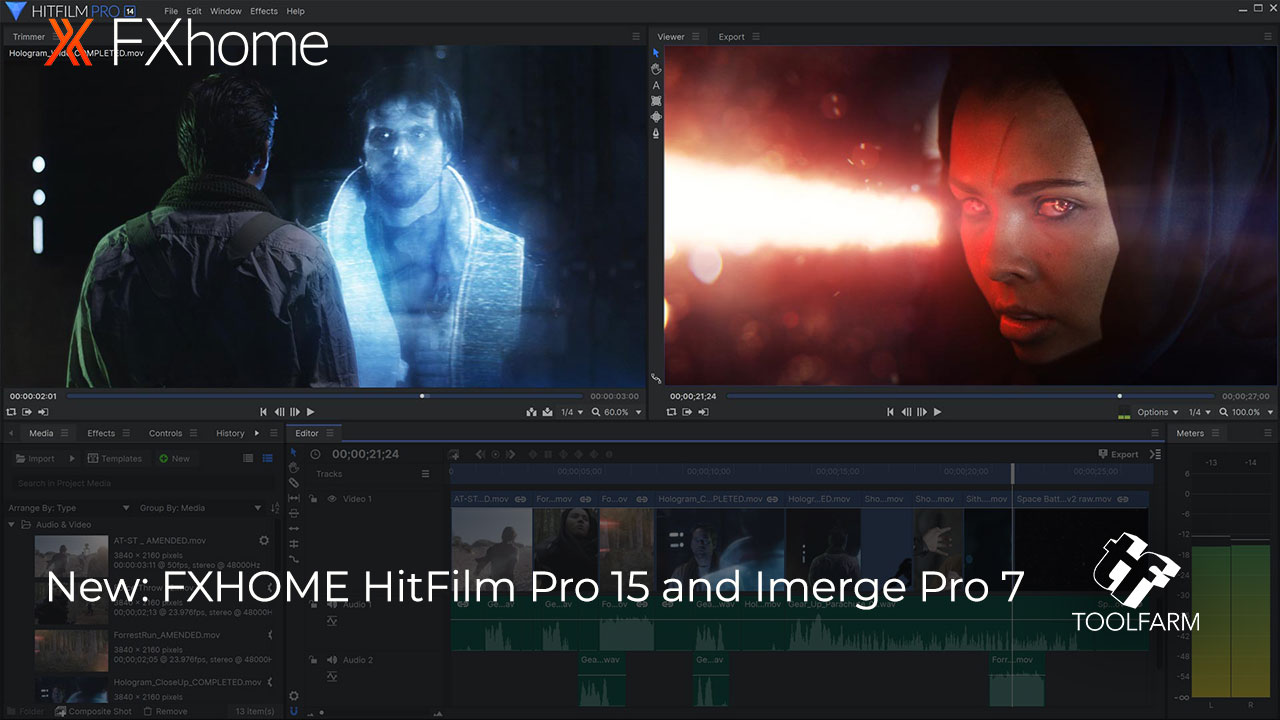This screenshot has width=1280, height=720.
Task: Open Tracks options menu icon
Action: 425,474
